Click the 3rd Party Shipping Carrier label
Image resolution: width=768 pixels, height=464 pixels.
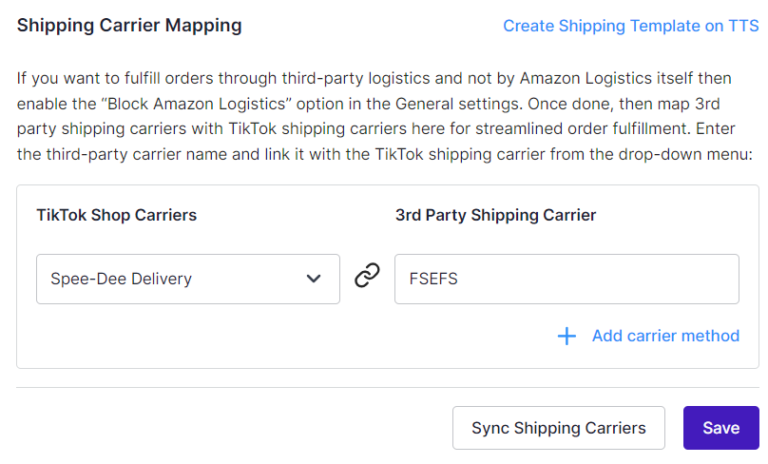point(496,215)
